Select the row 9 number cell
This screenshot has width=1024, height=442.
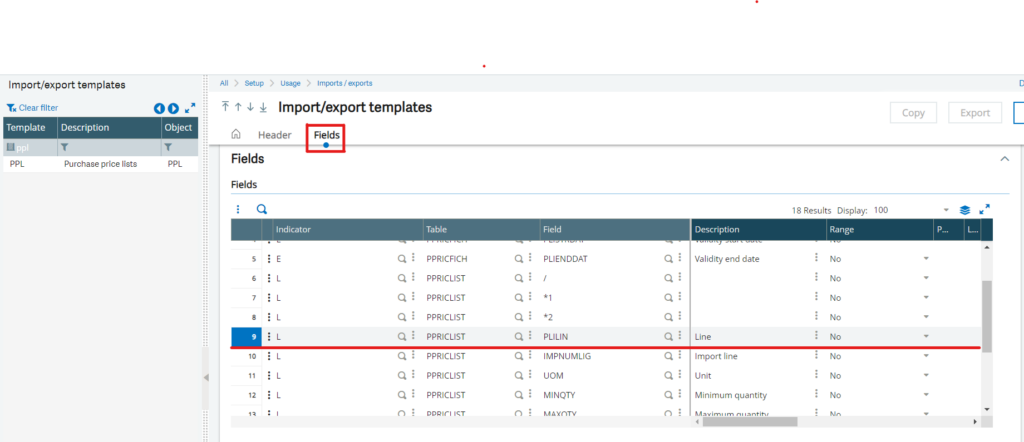coord(247,337)
